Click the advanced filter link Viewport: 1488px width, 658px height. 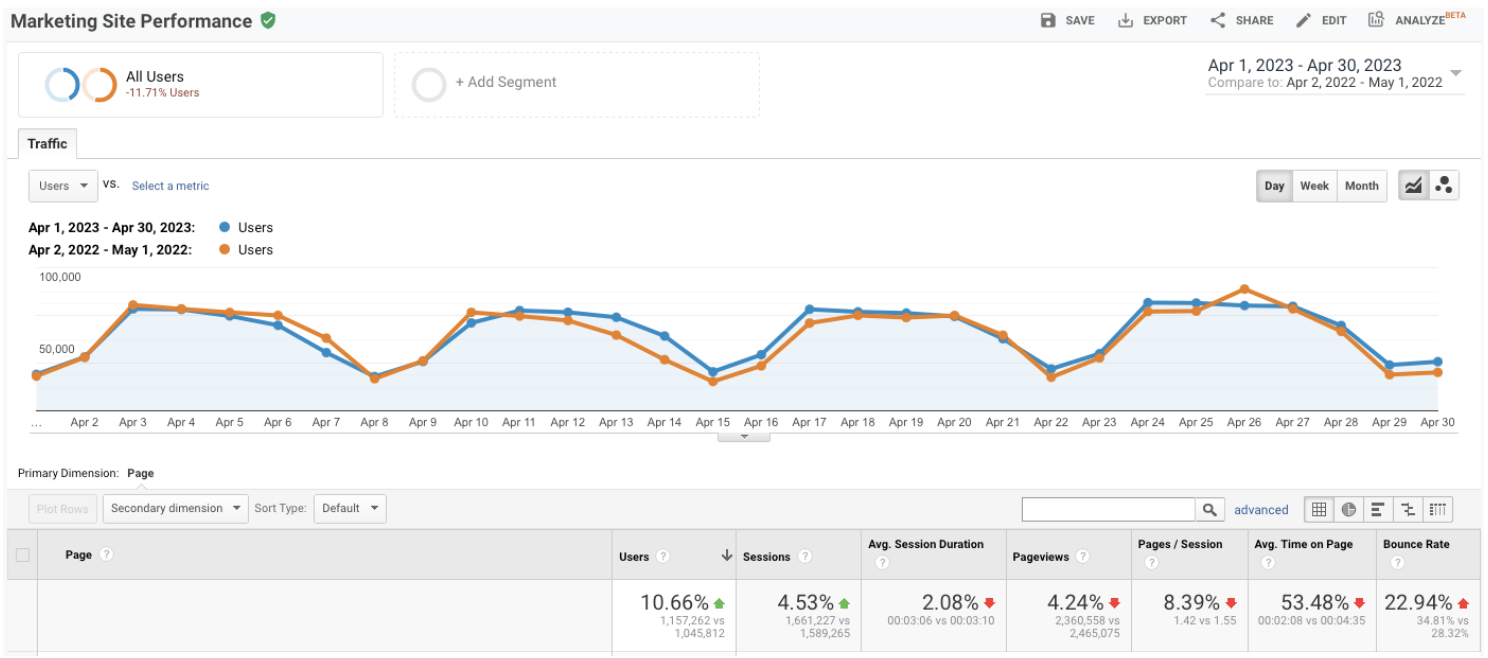(1260, 510)
